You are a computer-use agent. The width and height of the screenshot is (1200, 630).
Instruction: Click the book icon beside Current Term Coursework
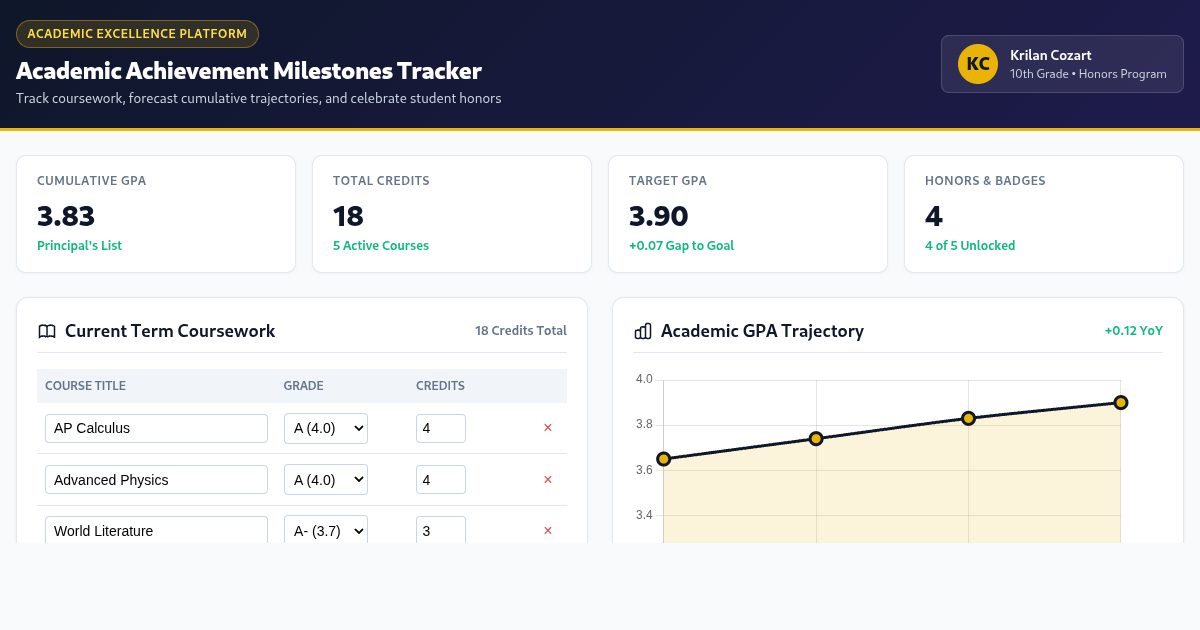[x=47, y=331]
